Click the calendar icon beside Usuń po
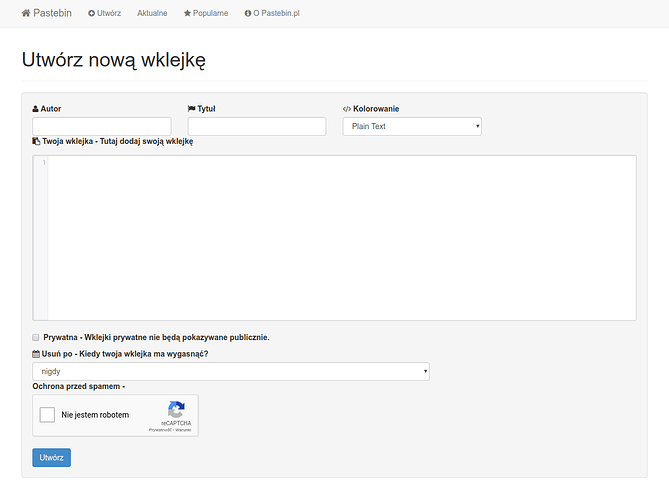Viewport: 669px width, 500px height. [x=36, y=354]
